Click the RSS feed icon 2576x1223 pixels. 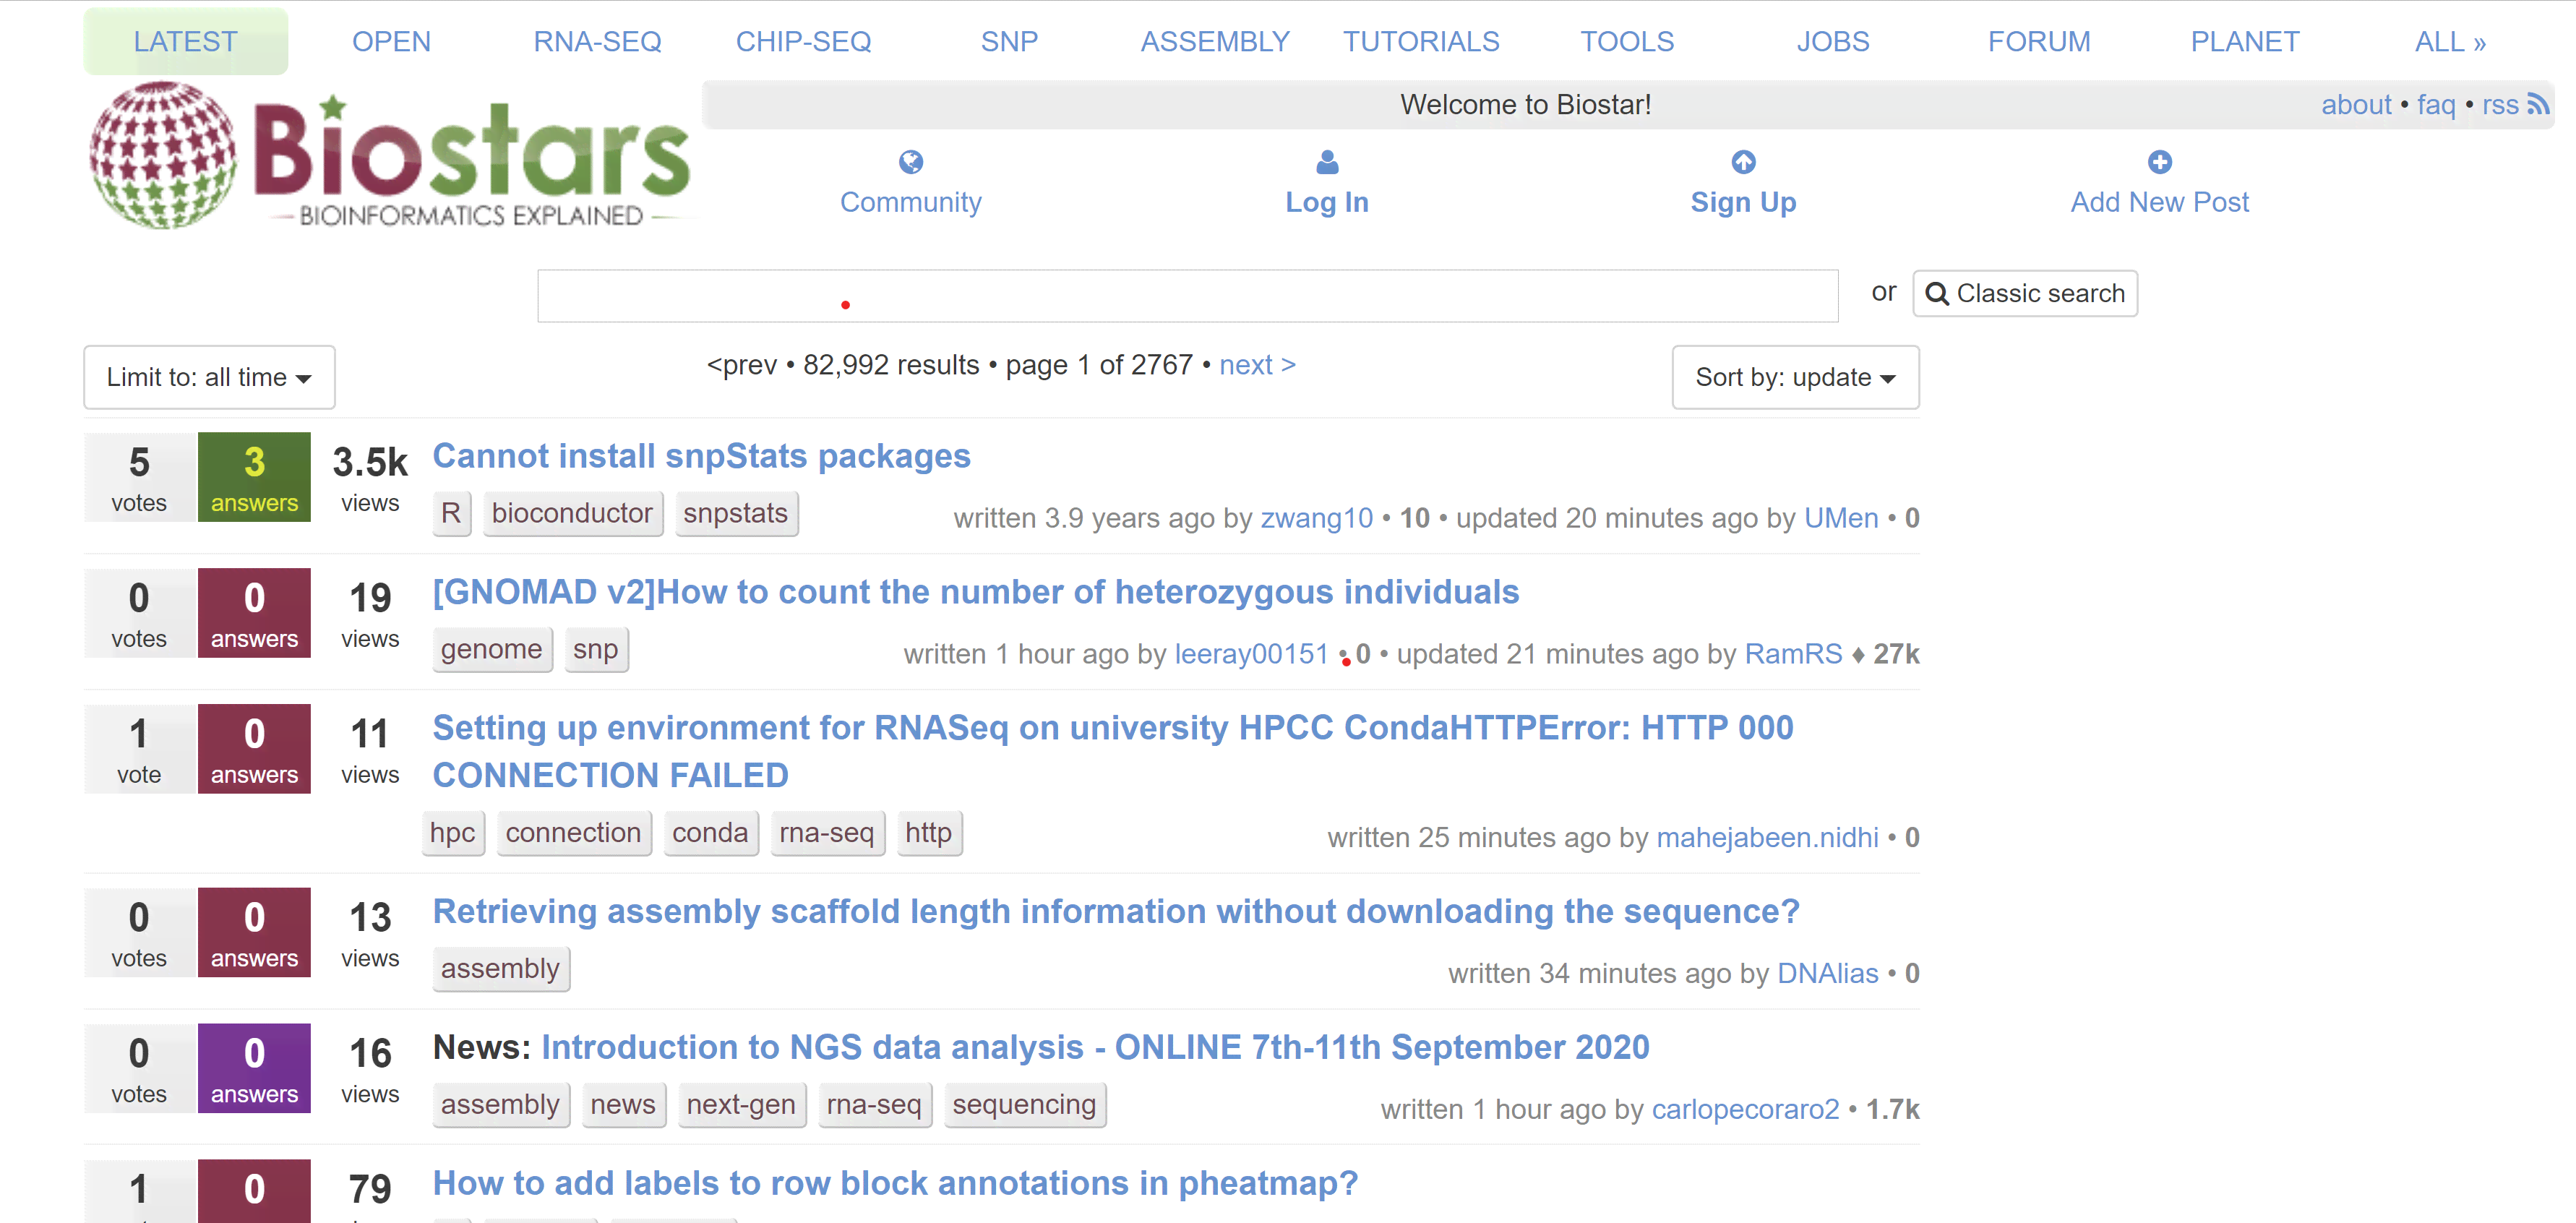(2537, 104)
